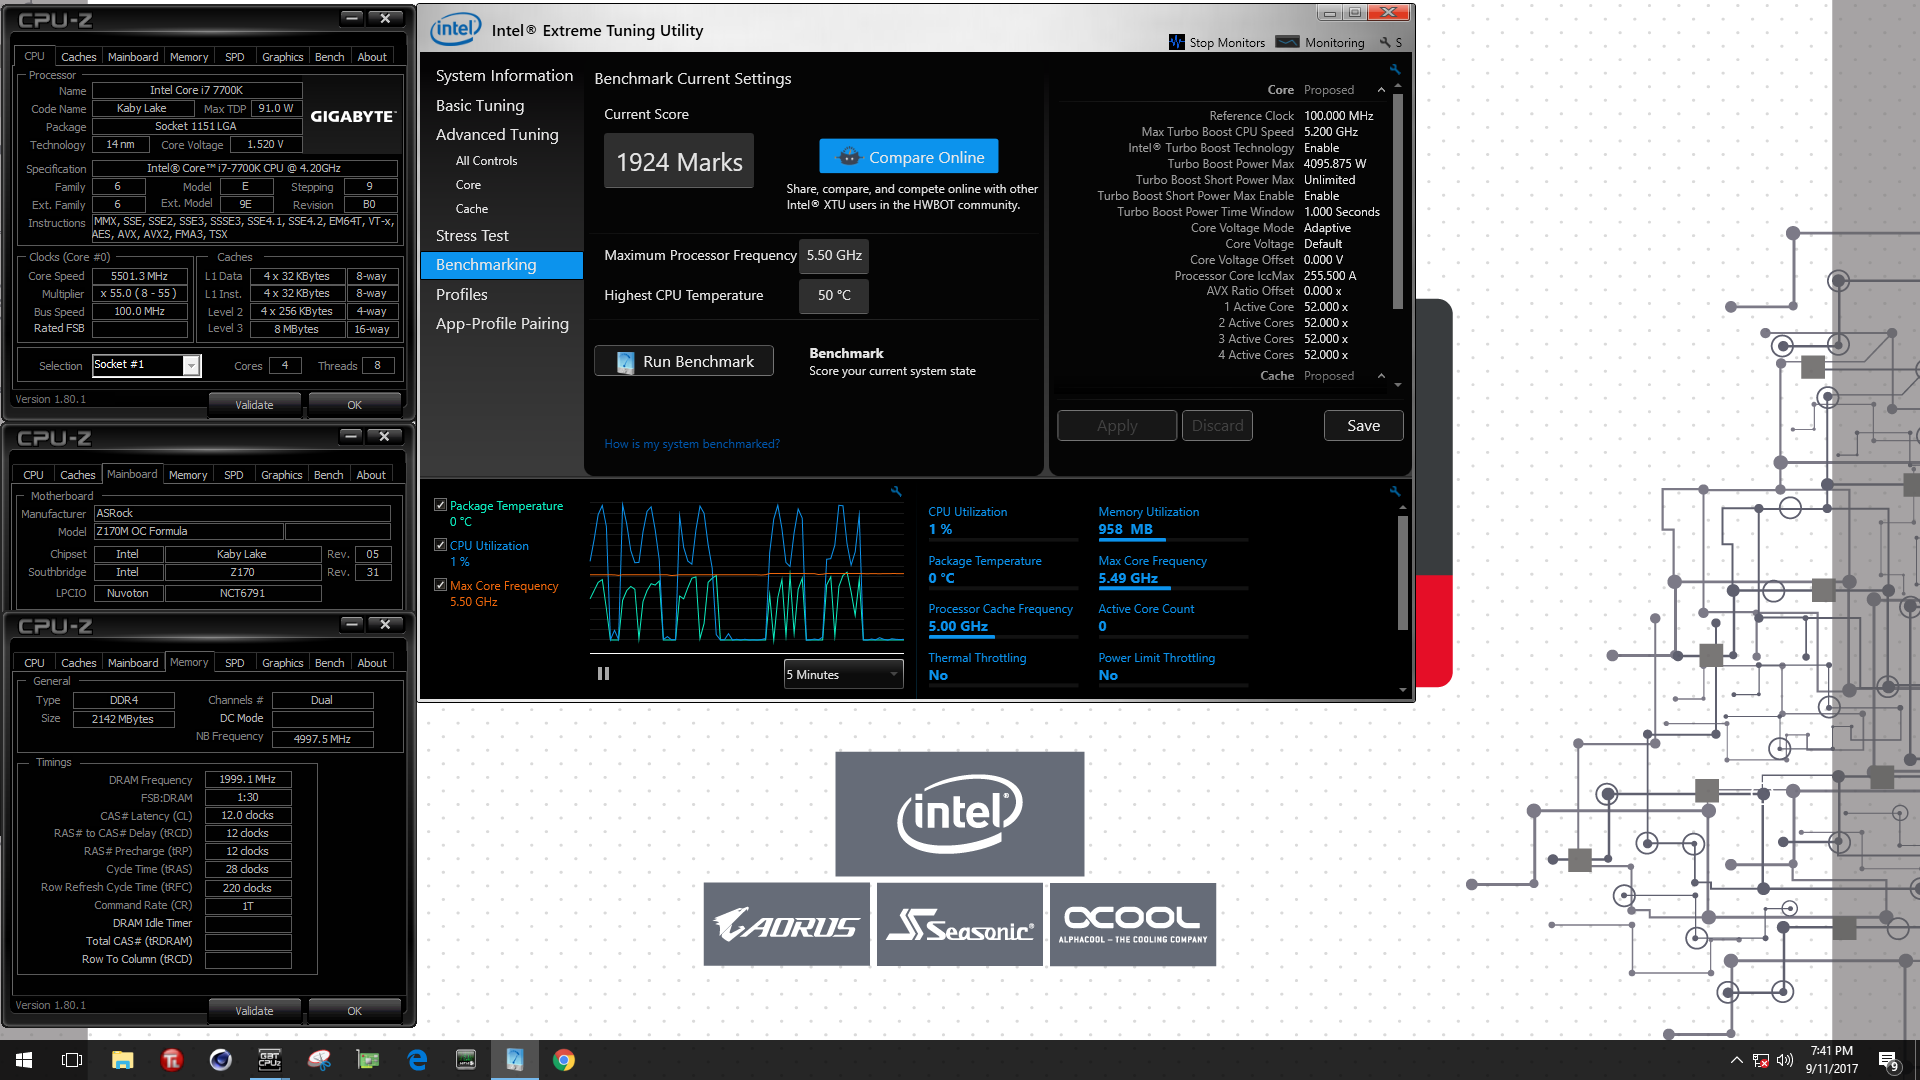Screen dimensions: 1920x1080
Task: Select All Controls under Advanced Tuning
Action: [x=486, y=161]
